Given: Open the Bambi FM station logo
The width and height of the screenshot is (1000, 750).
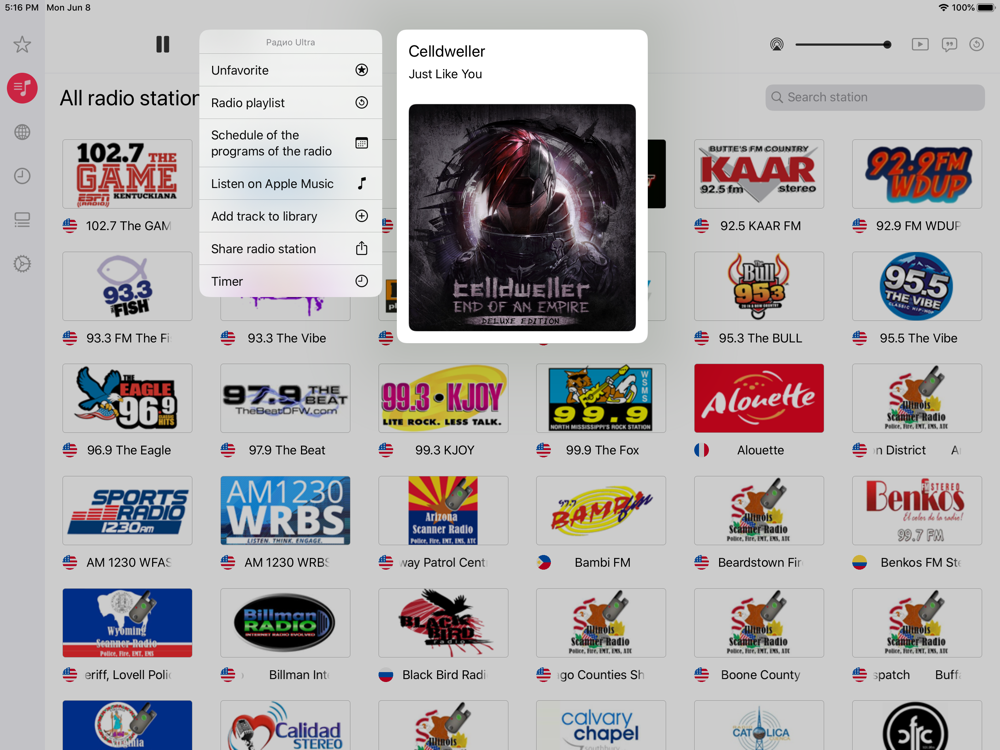Looking at the screenshot, I should tap(601, 511).
